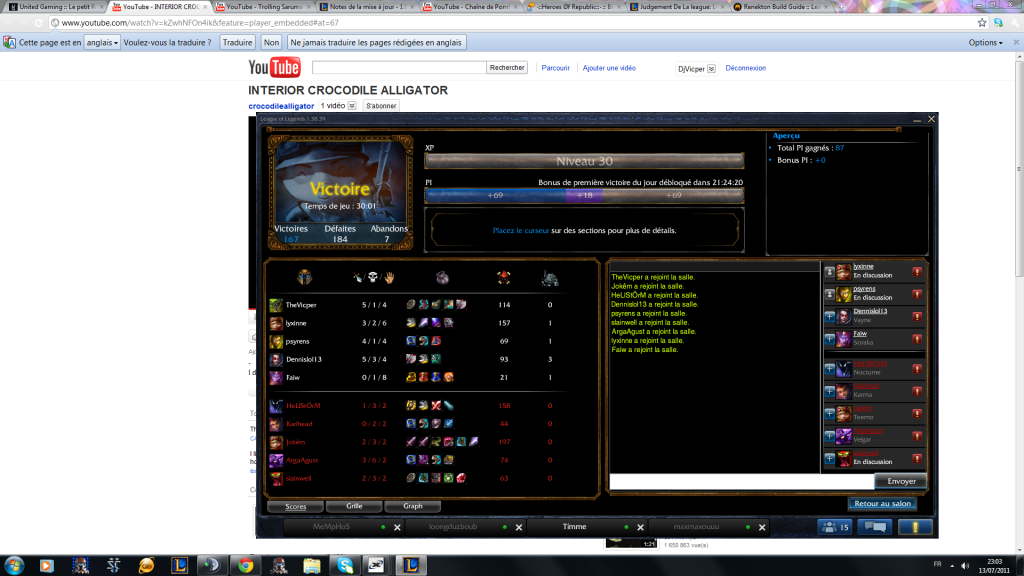Viewport: 1024px width, 576px height.
Task: Open Chrome from the Windows taskbar
Action: point(246,565)
